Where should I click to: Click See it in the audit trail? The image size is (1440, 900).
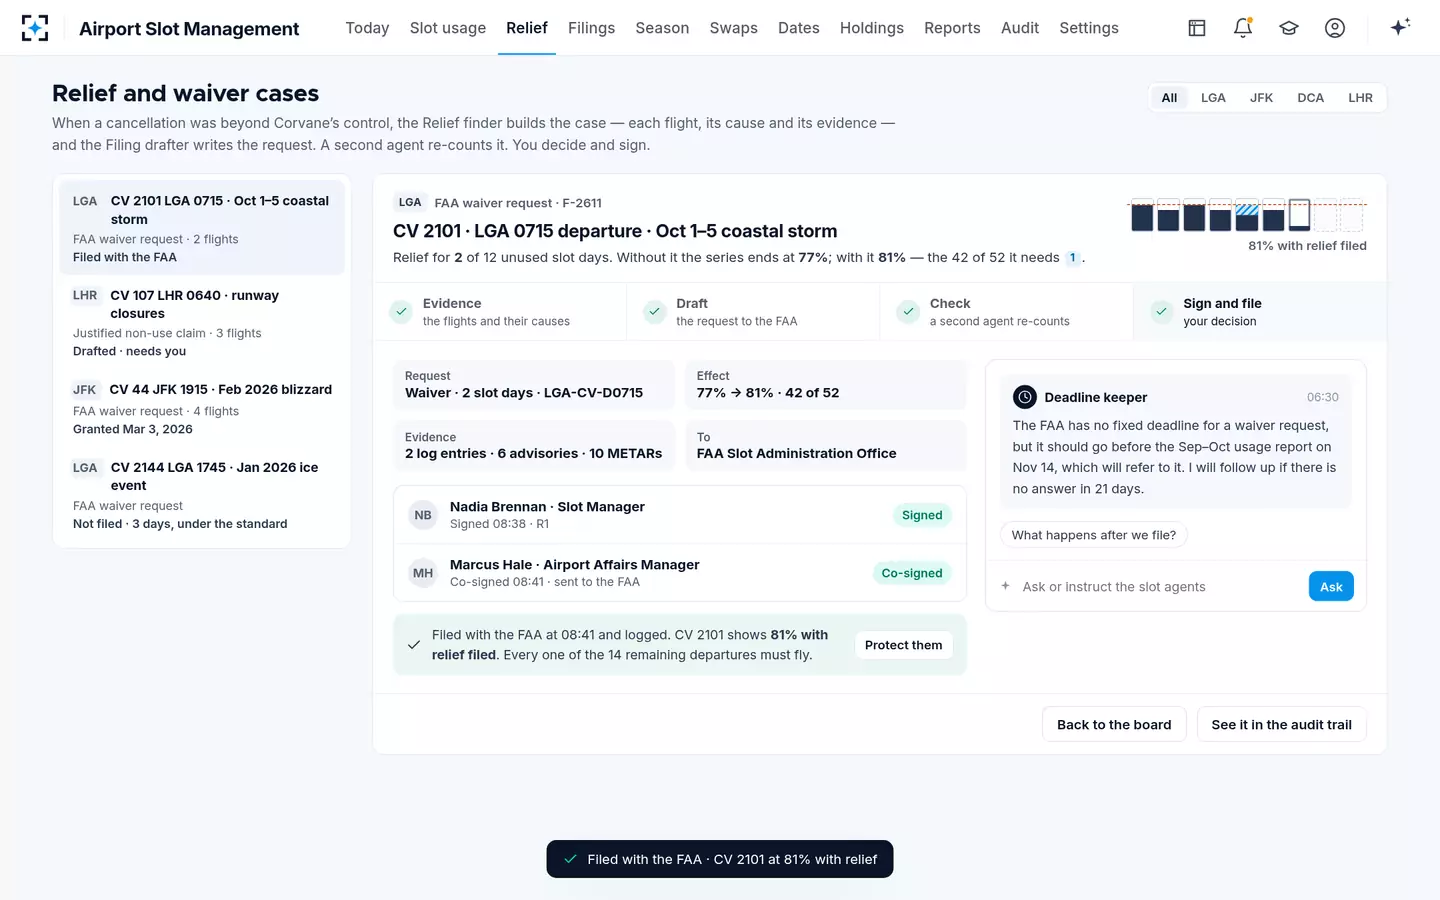click(1281, 724)
